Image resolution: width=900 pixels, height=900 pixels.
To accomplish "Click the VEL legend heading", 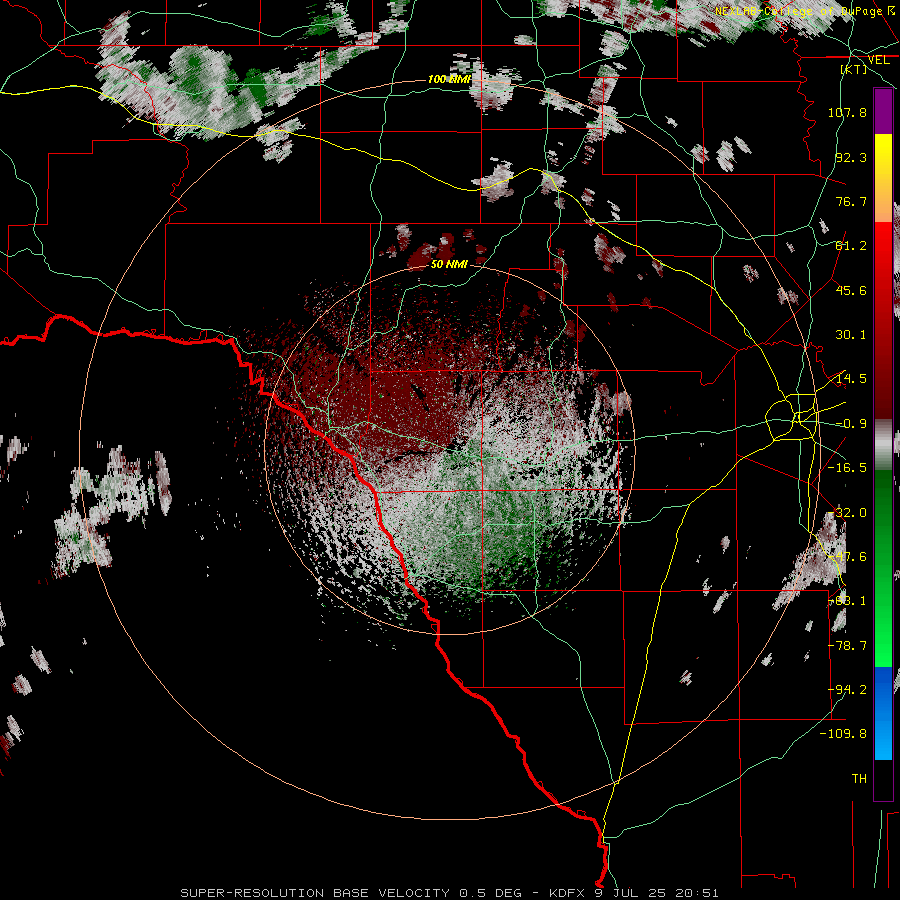I will coord(878,60).
